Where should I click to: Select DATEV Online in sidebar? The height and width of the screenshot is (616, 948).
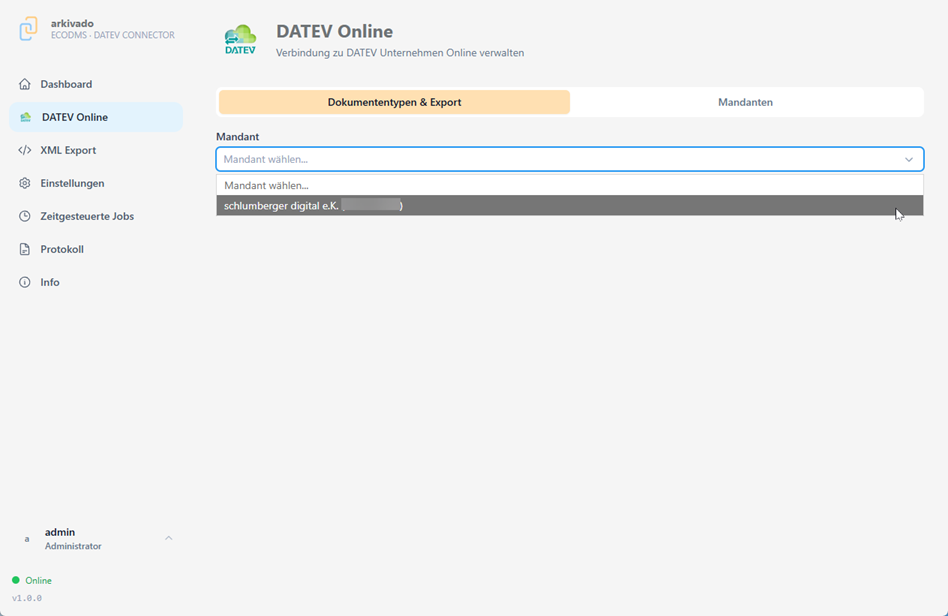(96, 117)
